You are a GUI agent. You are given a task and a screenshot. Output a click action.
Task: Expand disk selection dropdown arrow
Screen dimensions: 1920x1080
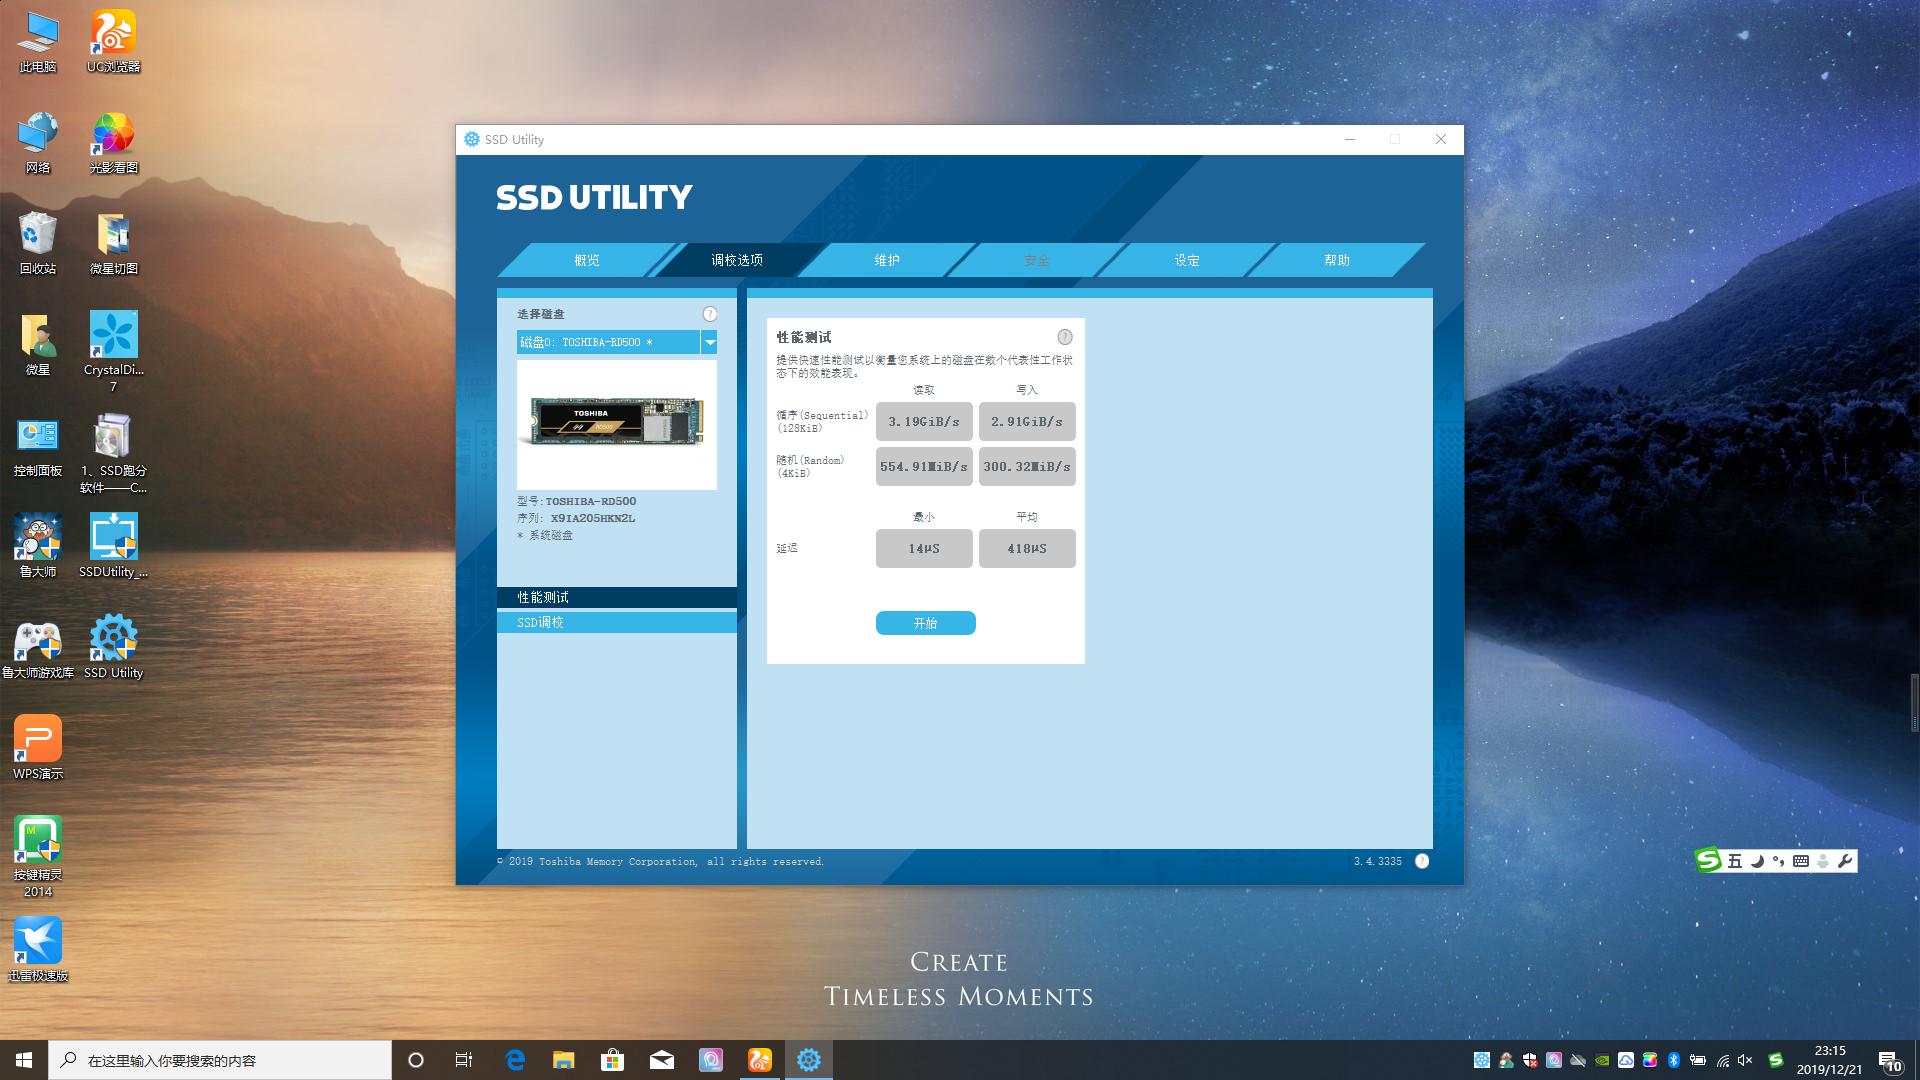tap(709, 342)
